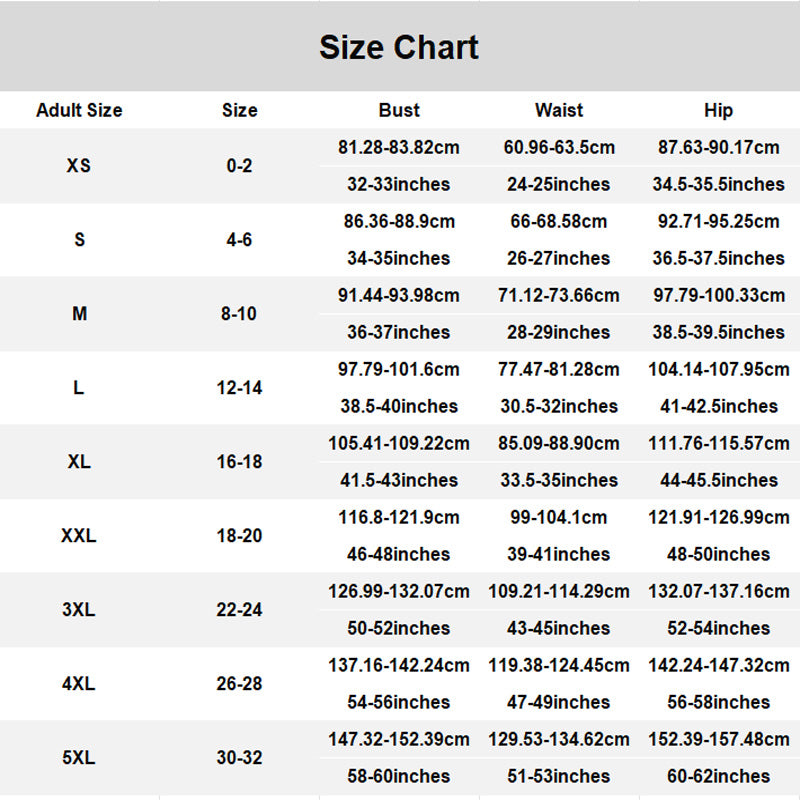Select the 111.76-115.57cm hip cell
The height and width of the screenshot is (800, 800).
point(718,444)
